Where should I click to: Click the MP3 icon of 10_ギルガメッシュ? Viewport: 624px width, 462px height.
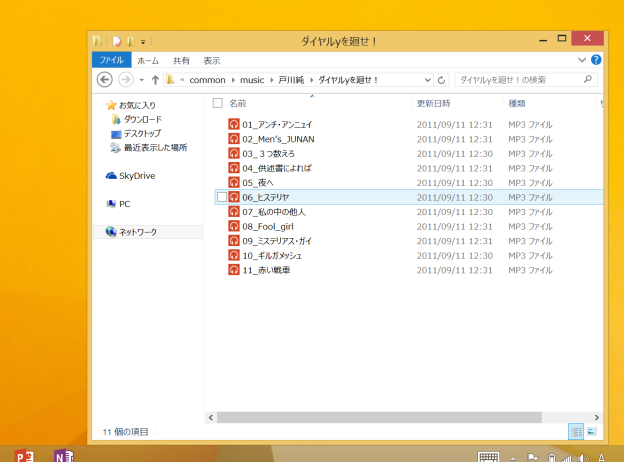click(234, 255)
